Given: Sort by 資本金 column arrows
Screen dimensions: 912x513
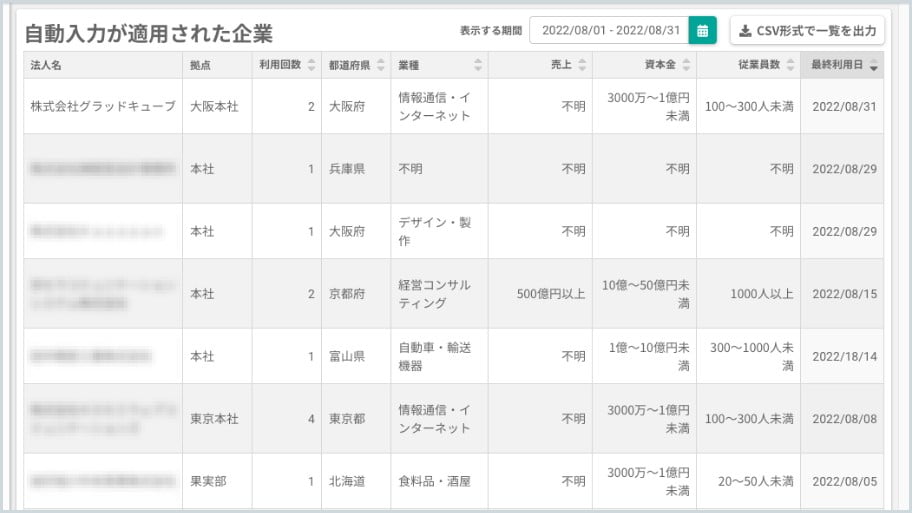Looking at the screenshot, I should (x=685, y=65).
